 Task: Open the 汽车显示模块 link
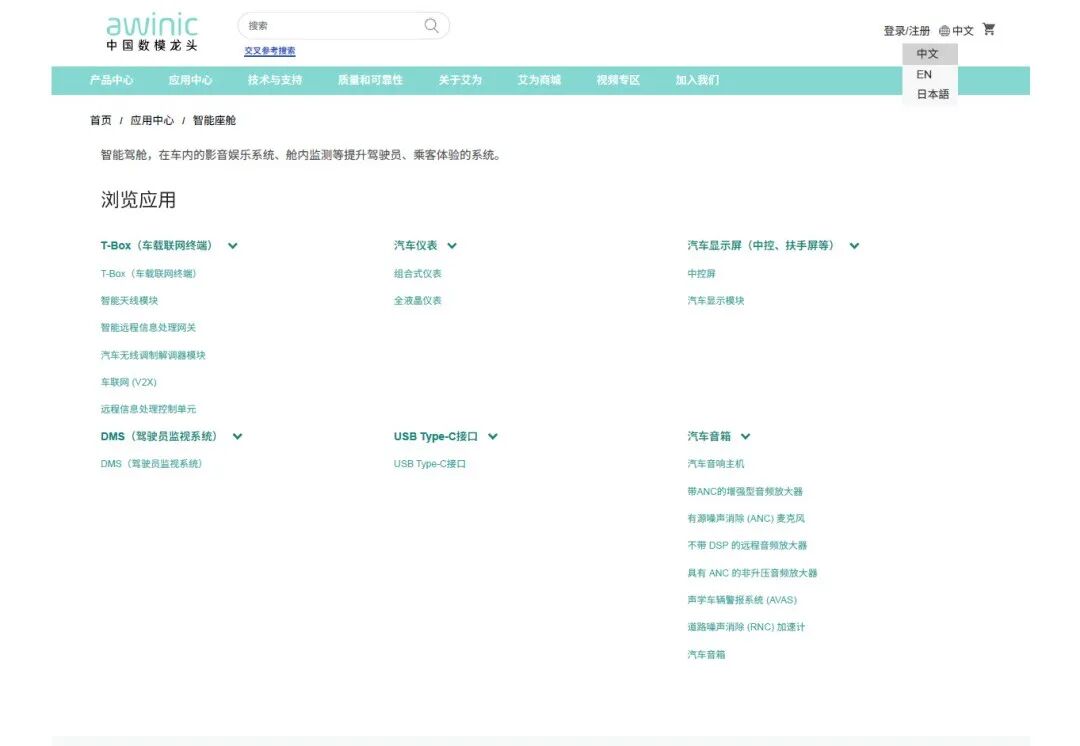click(716, 300)
